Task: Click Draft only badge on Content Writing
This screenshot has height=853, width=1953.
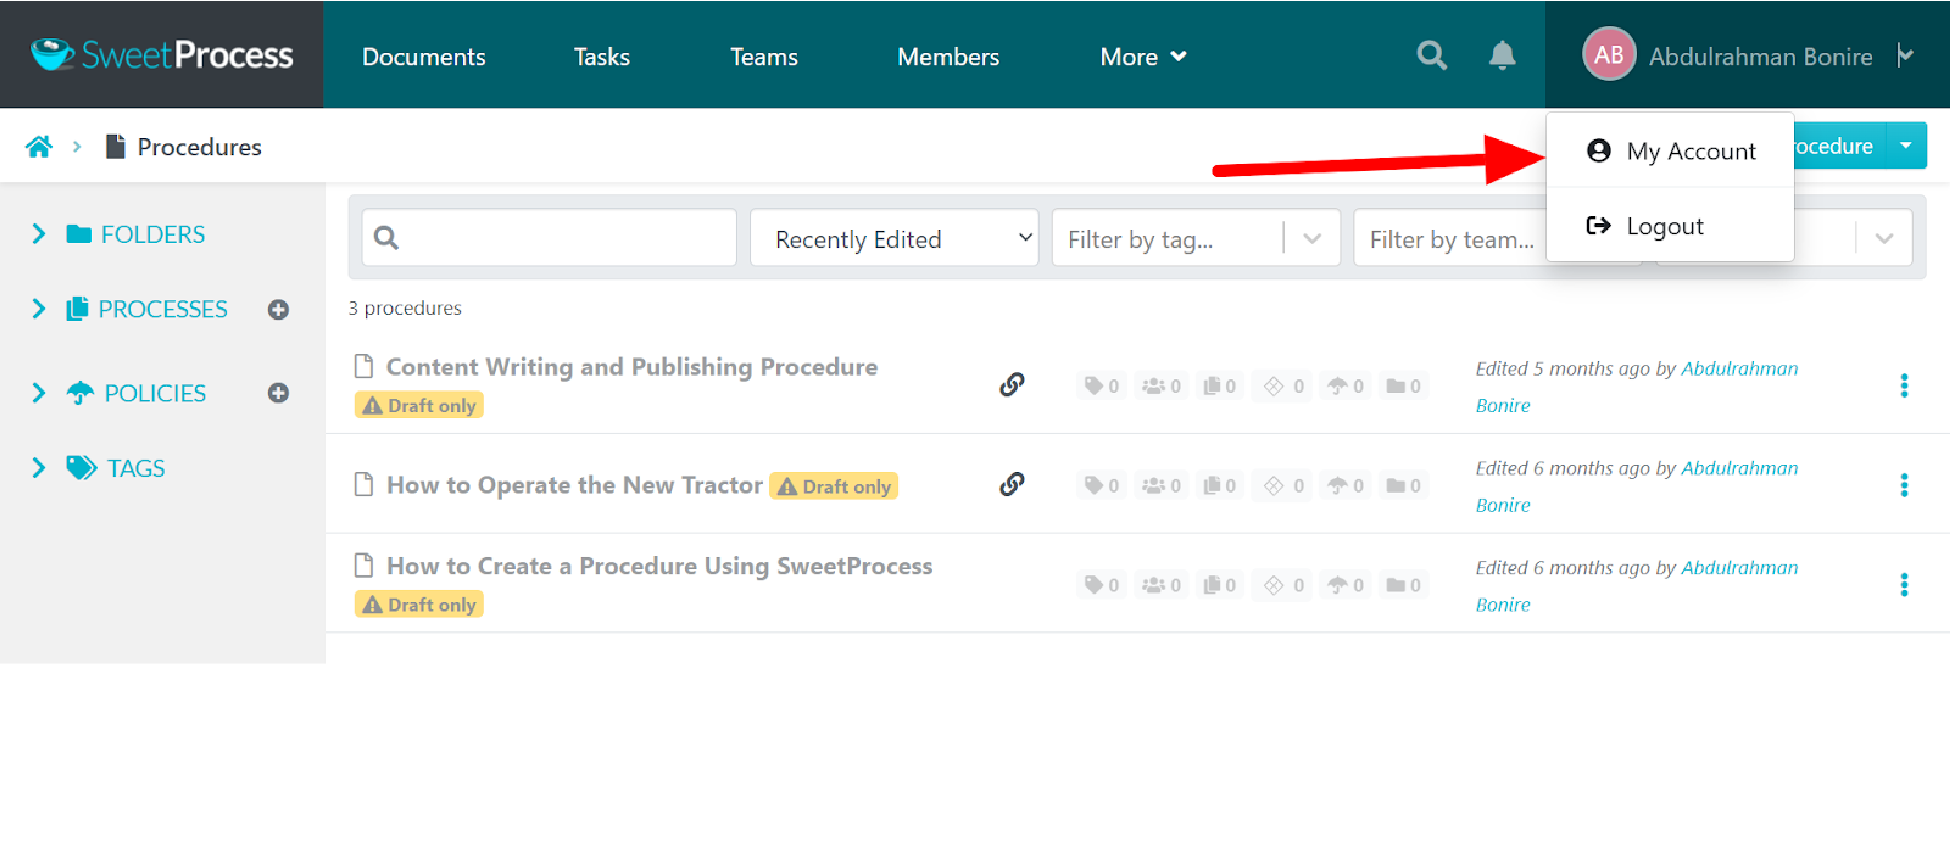Action: point(419,405)
